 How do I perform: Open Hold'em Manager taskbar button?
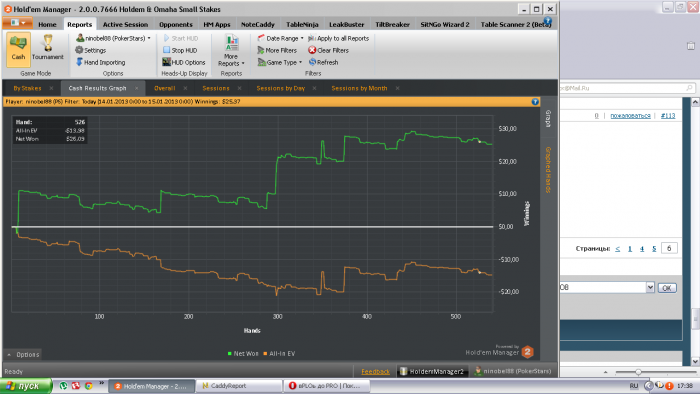click(151, 386)
